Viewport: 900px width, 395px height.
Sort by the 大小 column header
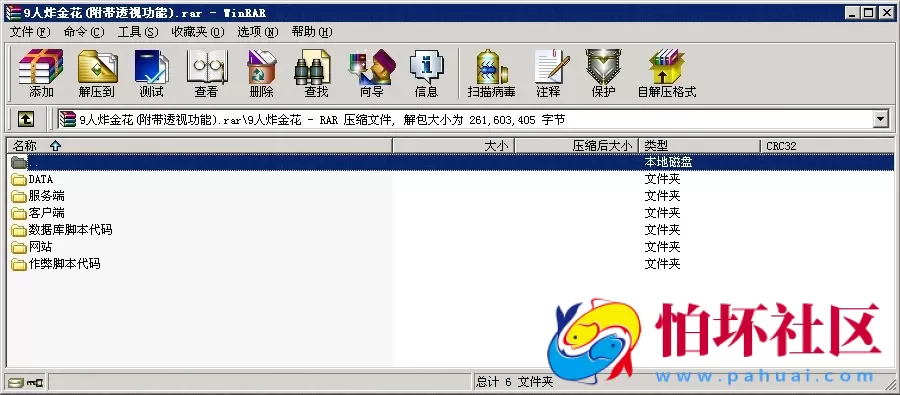tap(454, 146)
